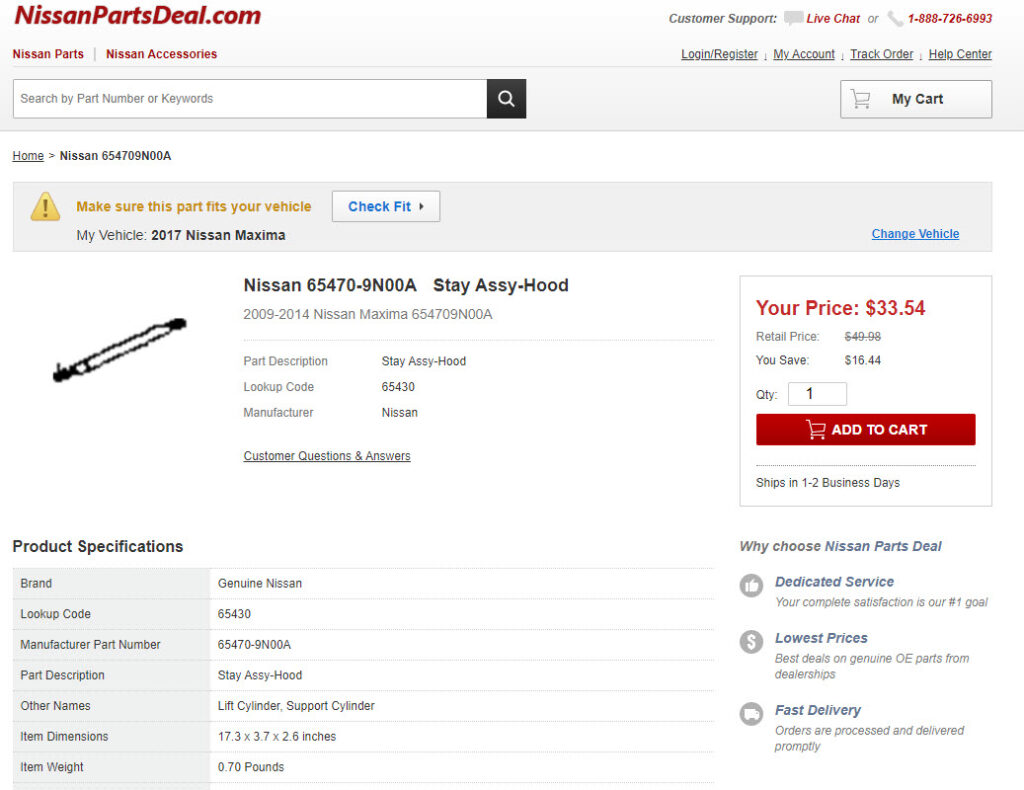The width and height of the screenshot is (1024, 790).
Task: Click the hood stay part thumbnail image
Action: tap(120, 350)
